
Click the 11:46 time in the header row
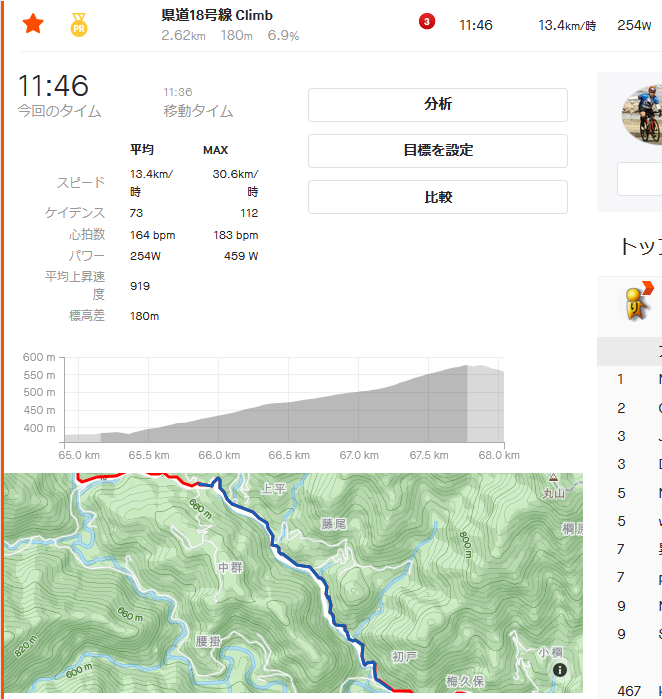[x=476, y=25]
